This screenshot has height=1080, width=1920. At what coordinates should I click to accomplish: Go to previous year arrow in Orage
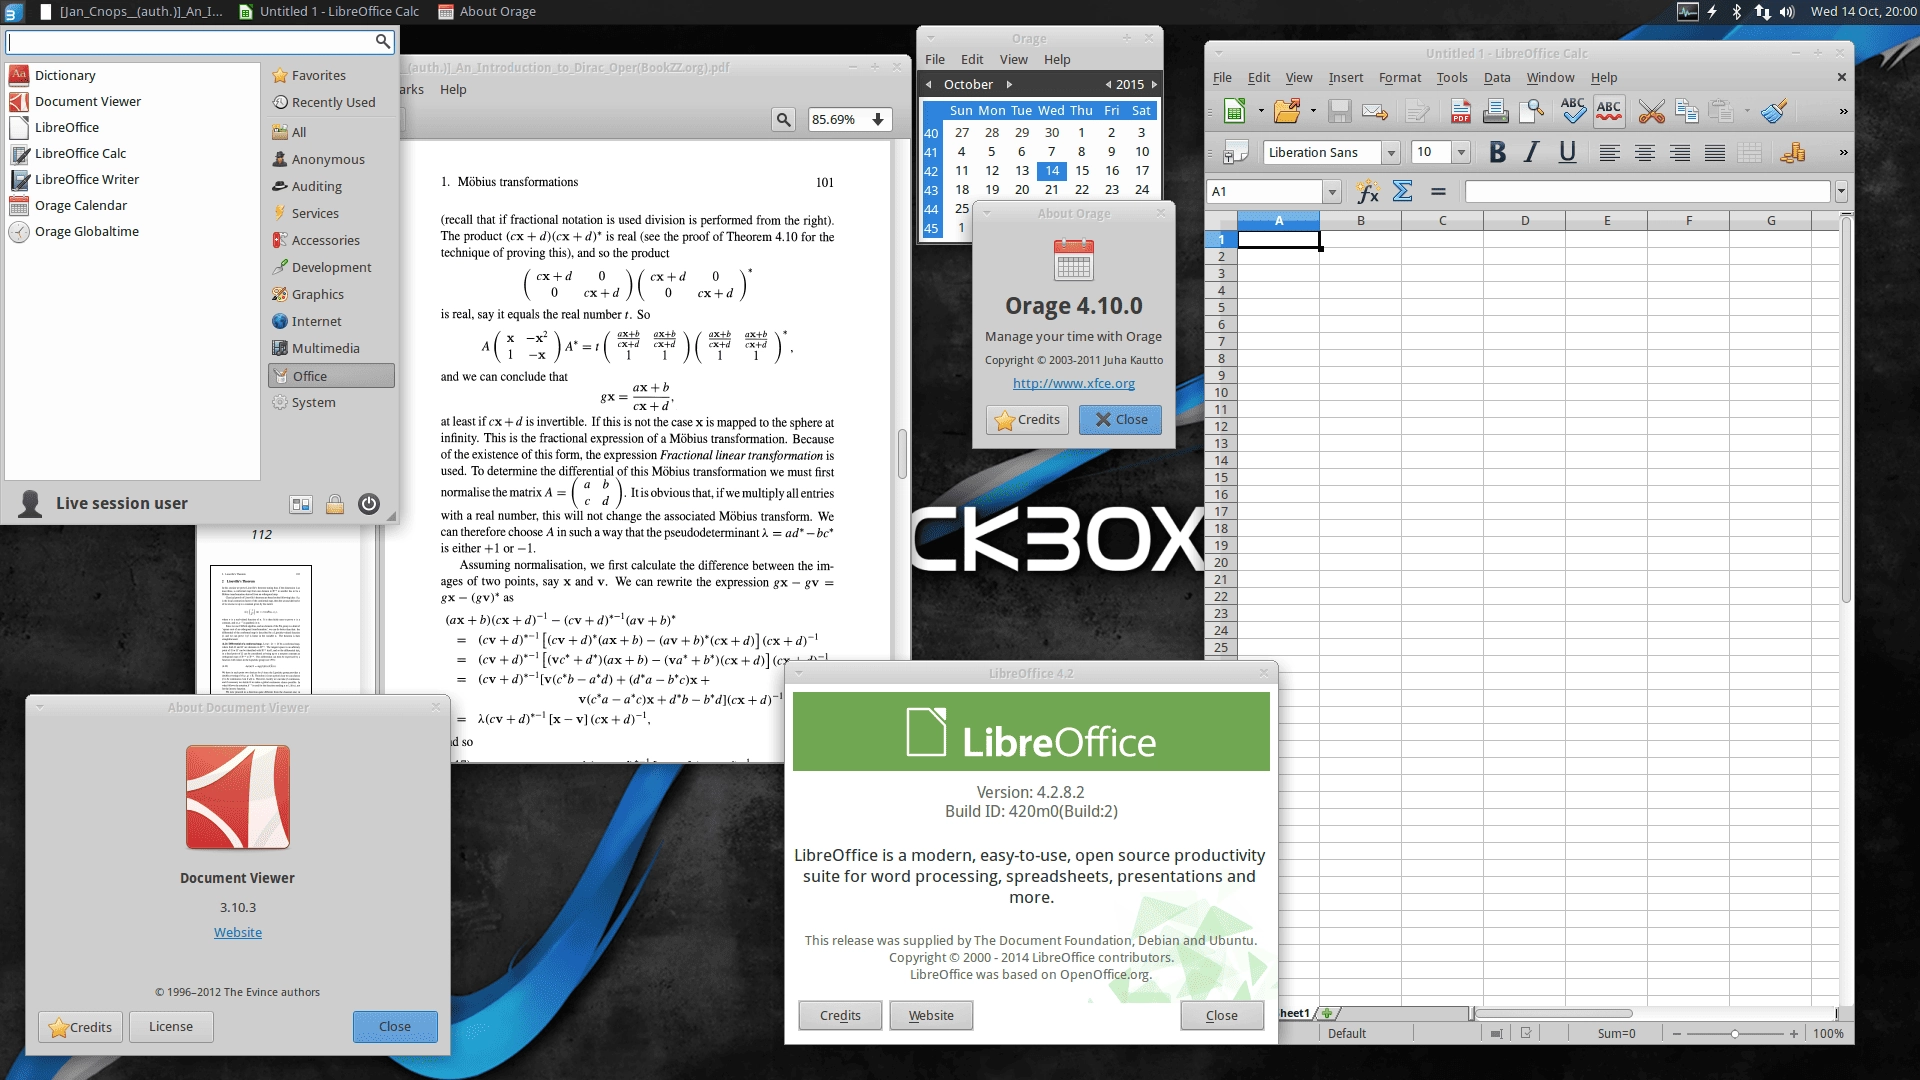pos(1107,85)
